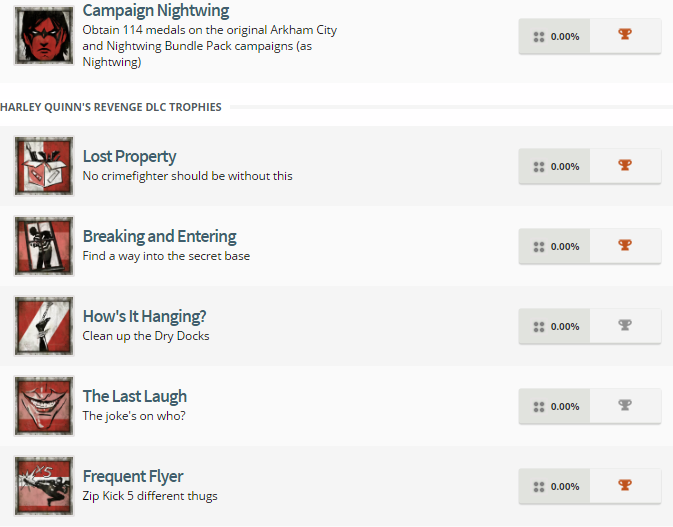The height and width of the screenshot is (527, 673).
Task: Click the bronze trophy icon for Campaign Nightwing
Action: [x=625, y=36]
